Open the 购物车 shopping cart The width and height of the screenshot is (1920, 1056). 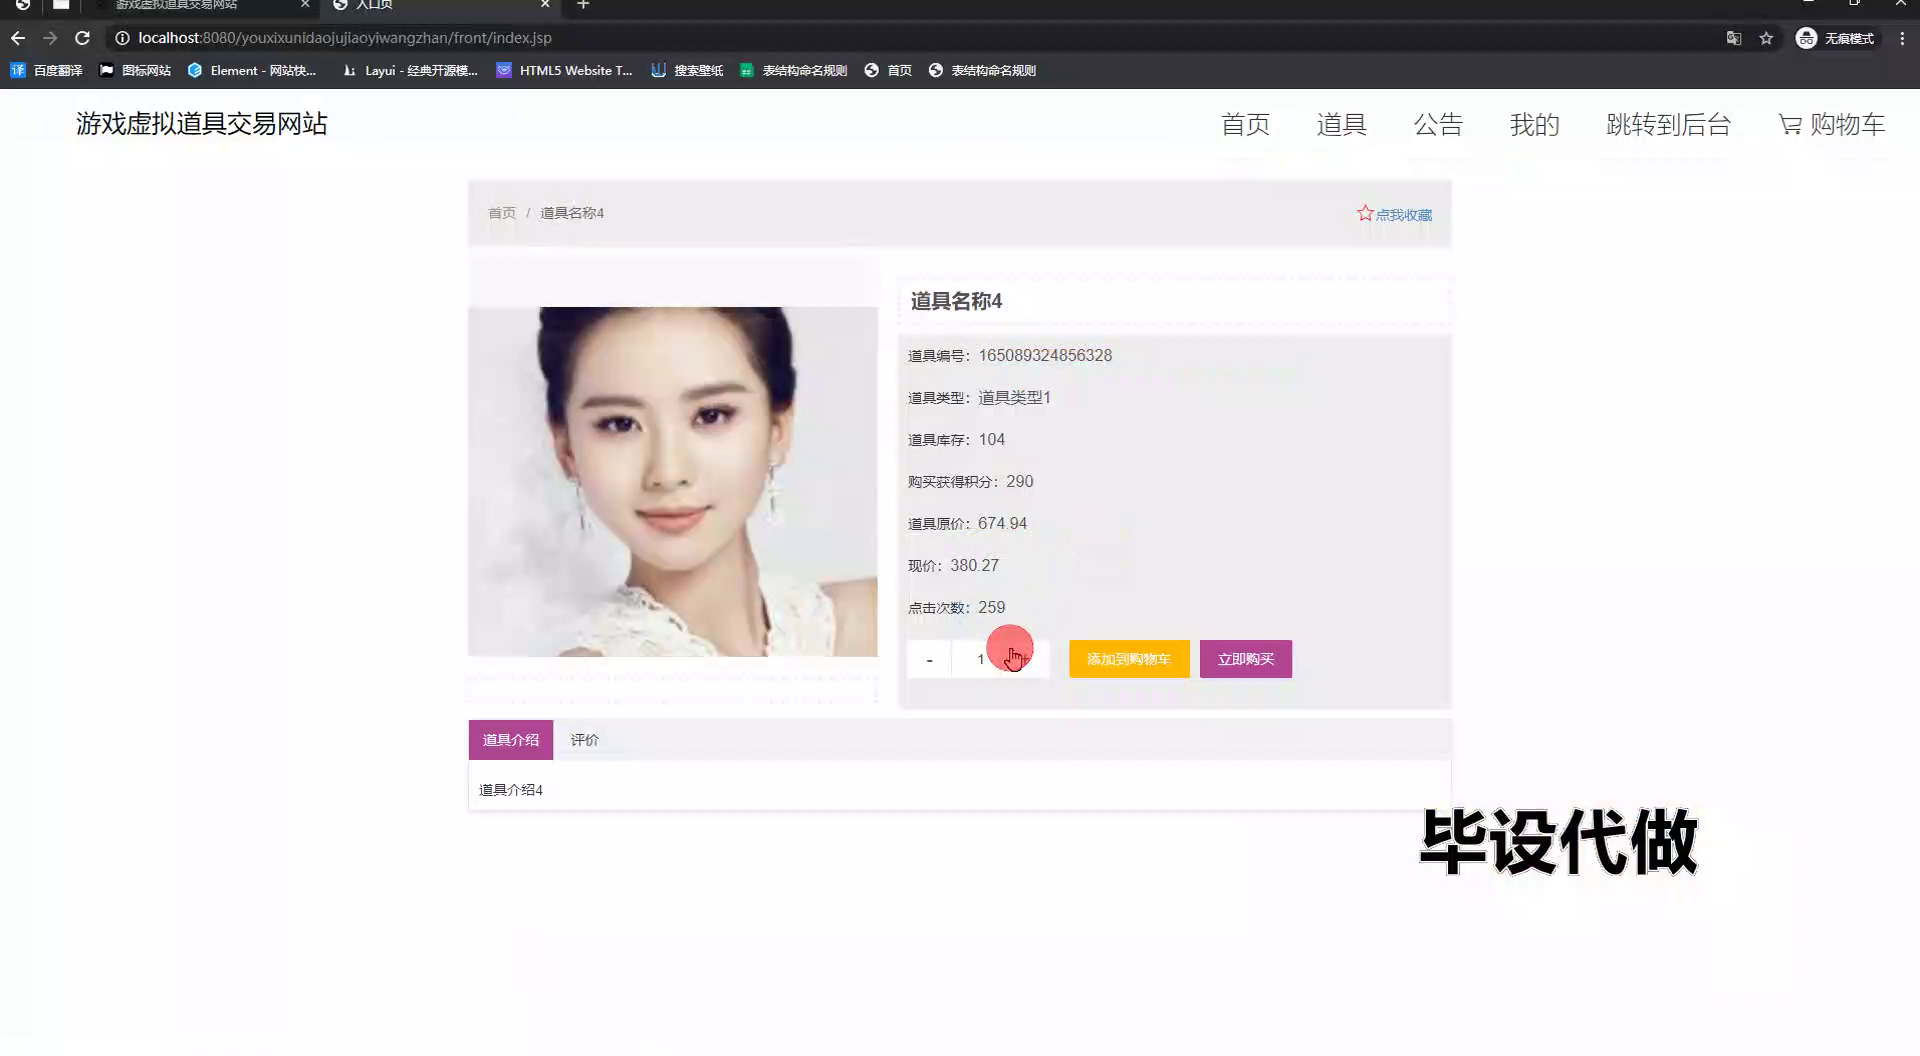click(1832, 125)
